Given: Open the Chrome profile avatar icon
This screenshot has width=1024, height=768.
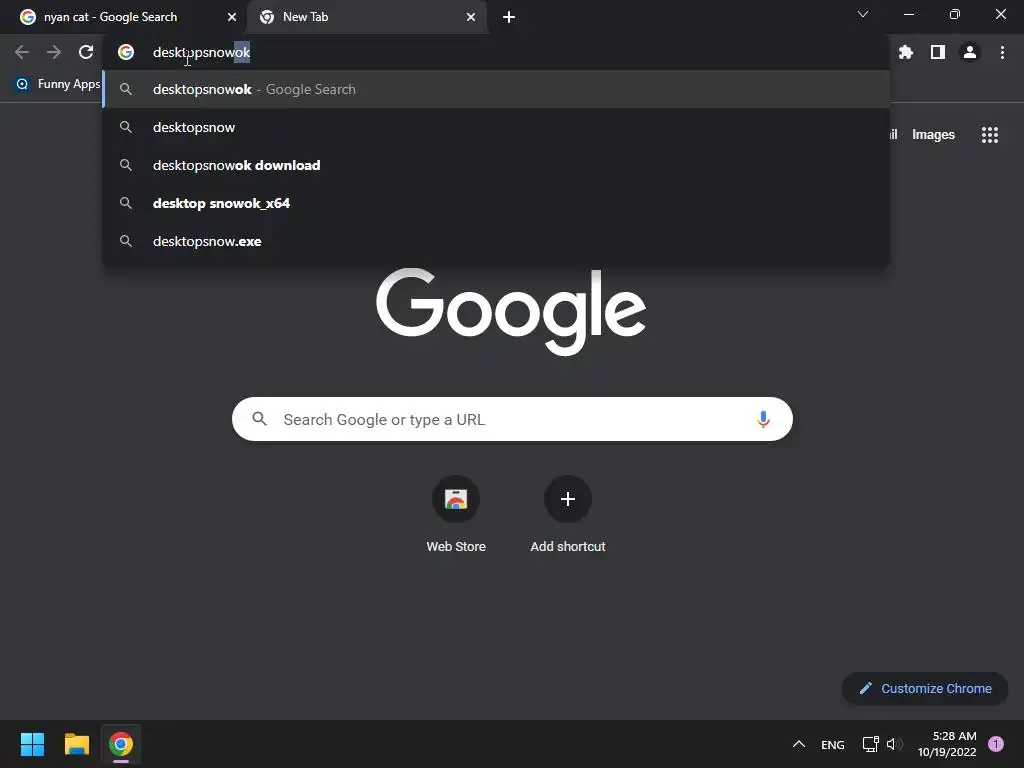Looking at the screenshot, I should (x=970, y=52).
